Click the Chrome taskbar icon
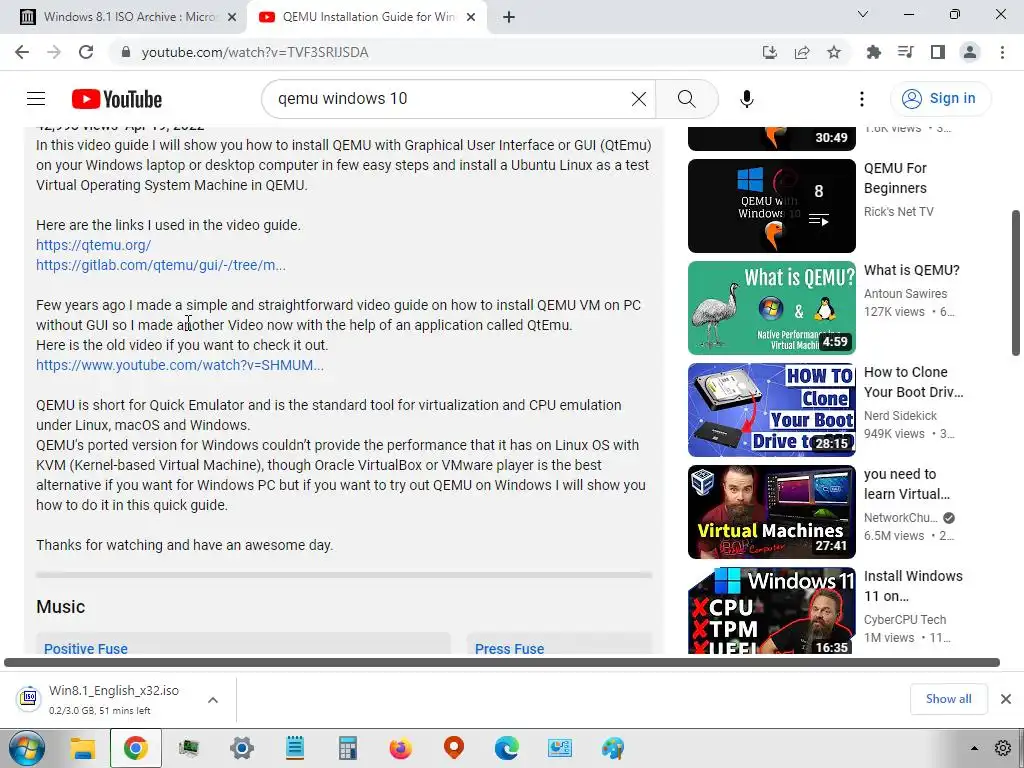Viewport: 1024px width, 768px height. tap(136, 748)
